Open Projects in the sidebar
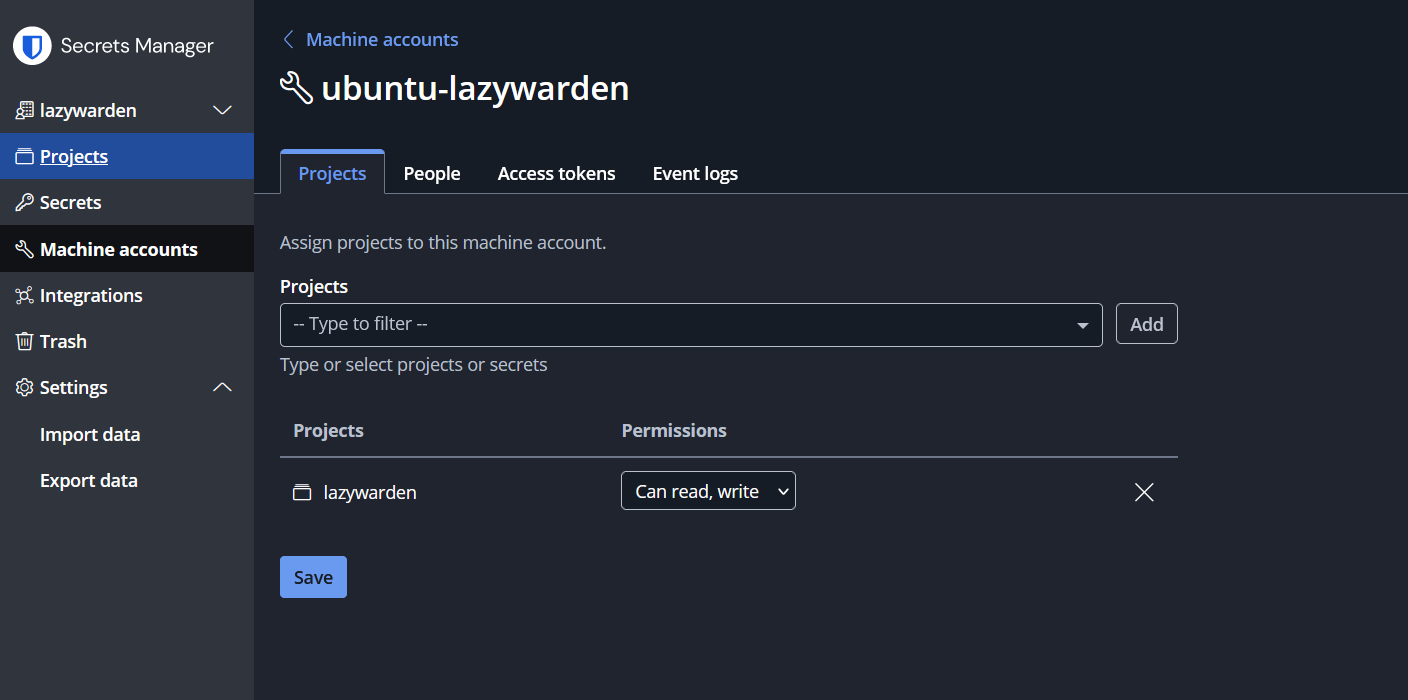The width and height of the screenshot is (1408, 700). [x=127, y=156]
